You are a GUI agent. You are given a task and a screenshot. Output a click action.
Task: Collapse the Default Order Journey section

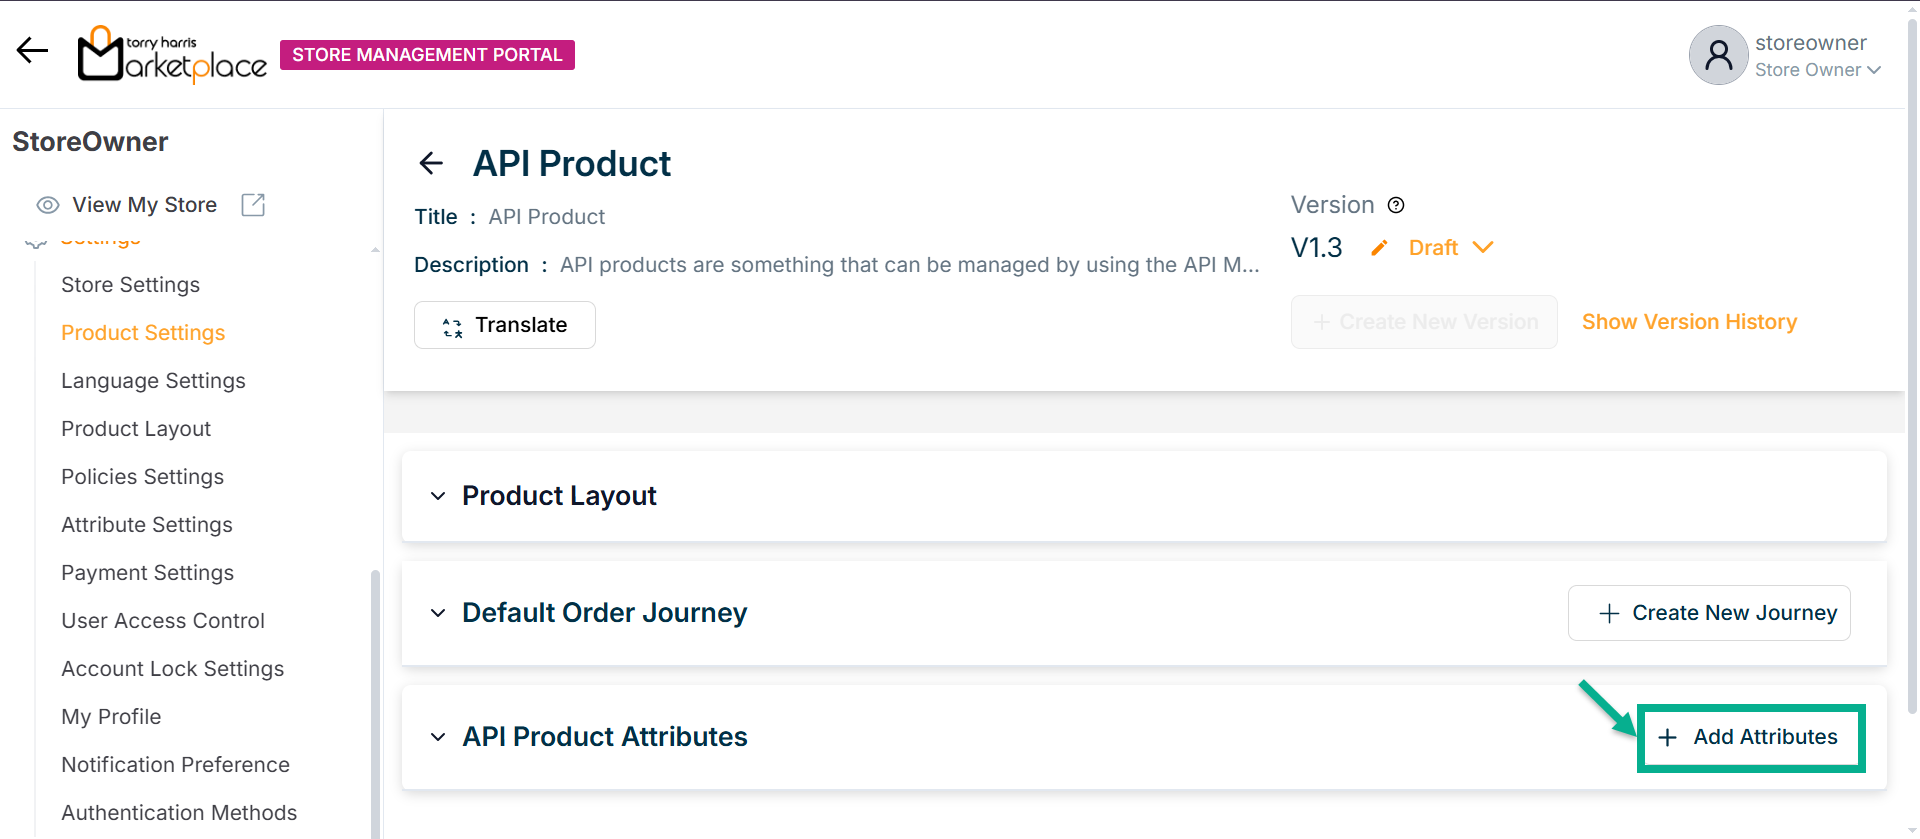[x=438, y=613]
